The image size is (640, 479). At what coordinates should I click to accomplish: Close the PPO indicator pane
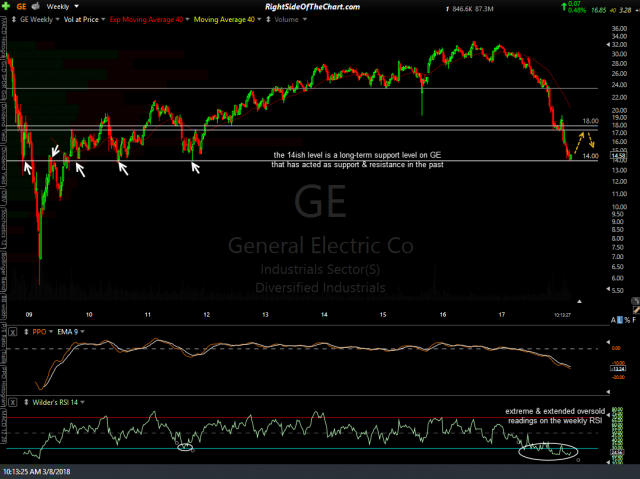tap(13, 332)
